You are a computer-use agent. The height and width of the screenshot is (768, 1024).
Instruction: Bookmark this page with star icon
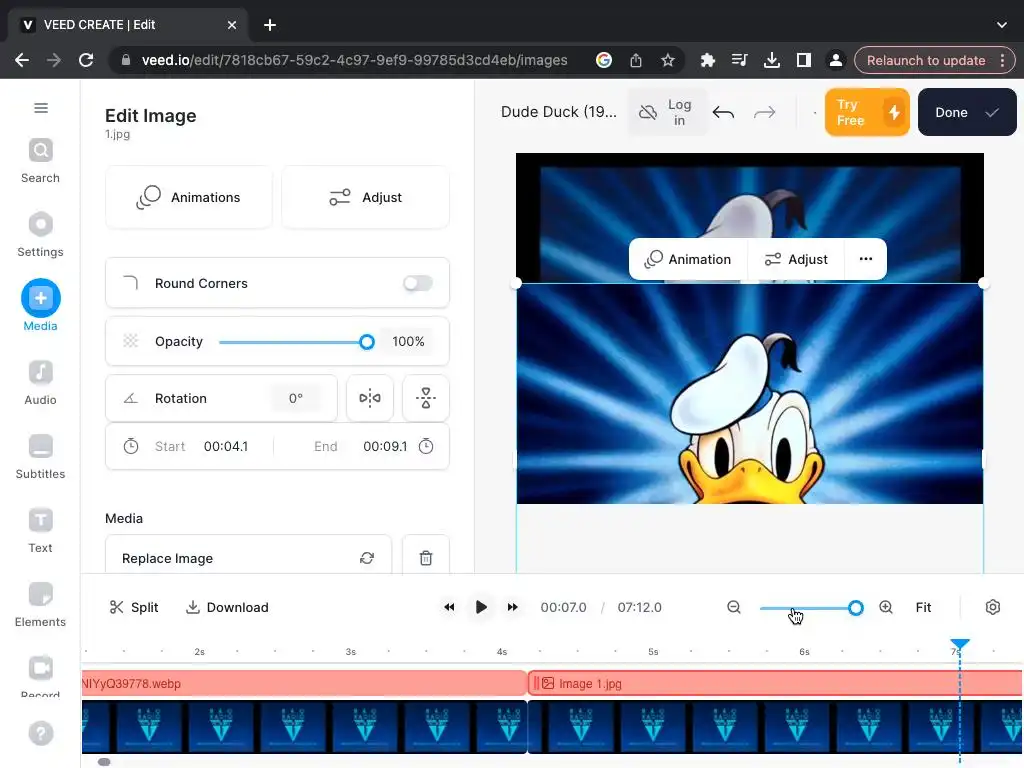[x=667, y=60]
